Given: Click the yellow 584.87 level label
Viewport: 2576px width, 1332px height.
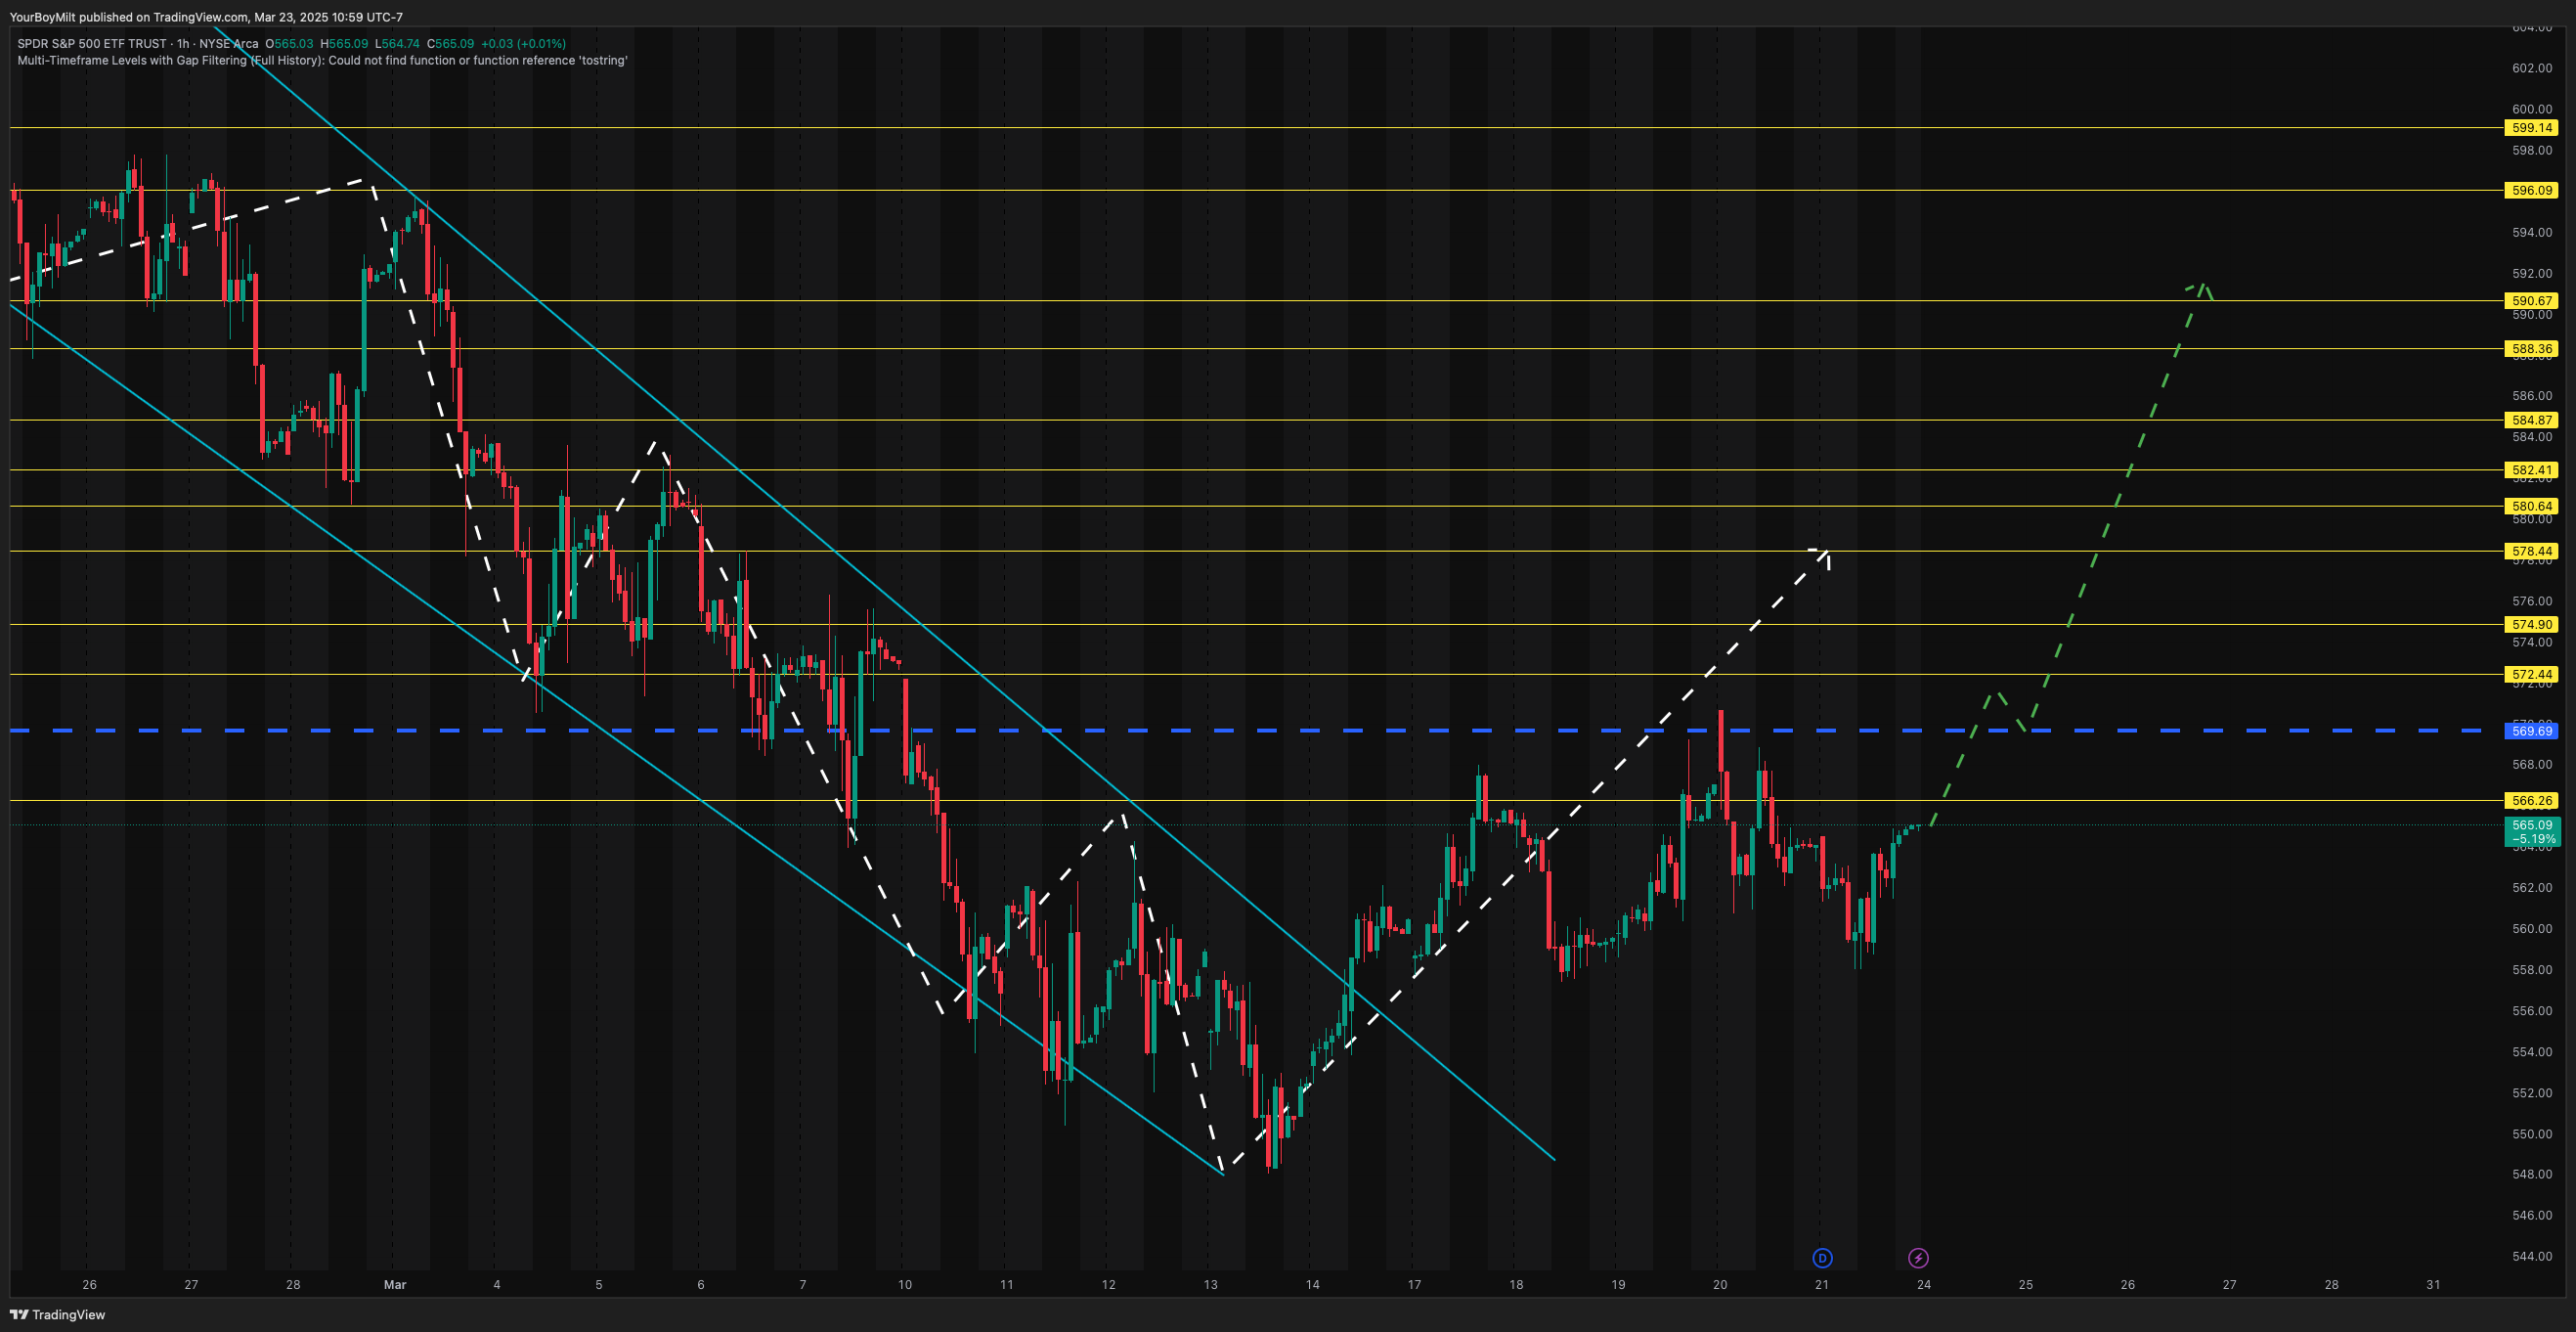Looking at the screenshot, I should coord(2532,420).
